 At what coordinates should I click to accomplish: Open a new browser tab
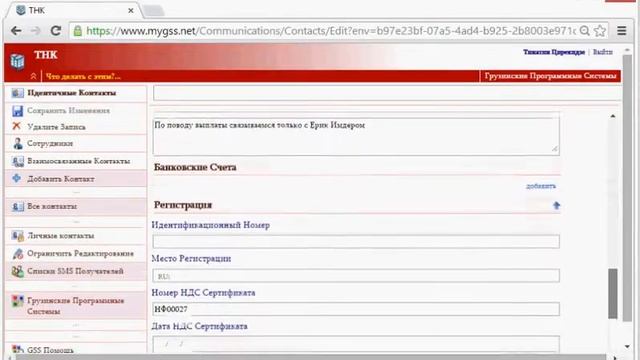tap(154, 11)
